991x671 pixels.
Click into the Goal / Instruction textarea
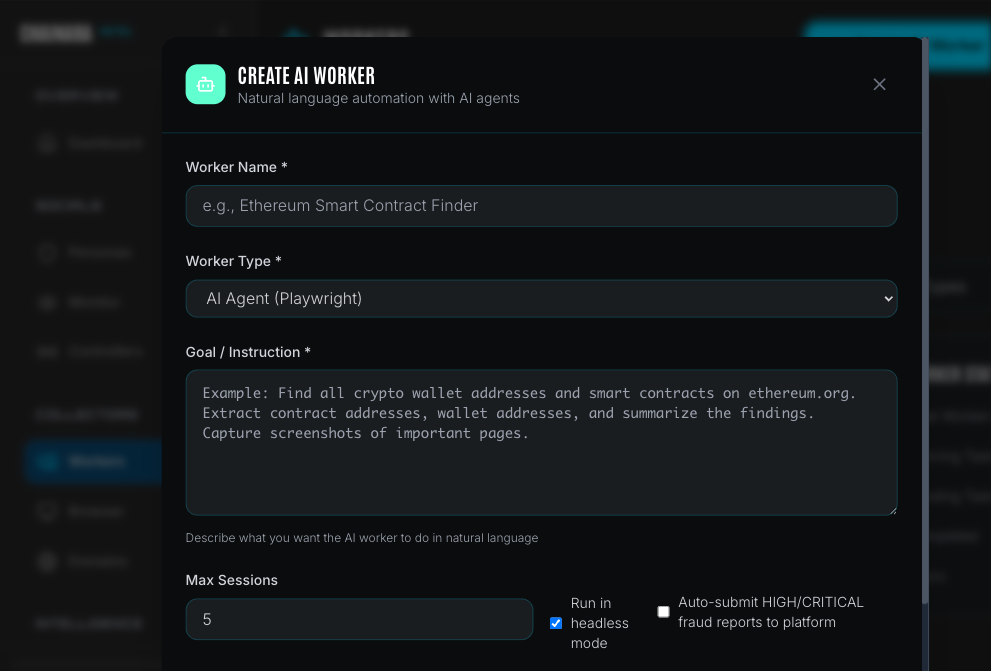pos(541,442)
